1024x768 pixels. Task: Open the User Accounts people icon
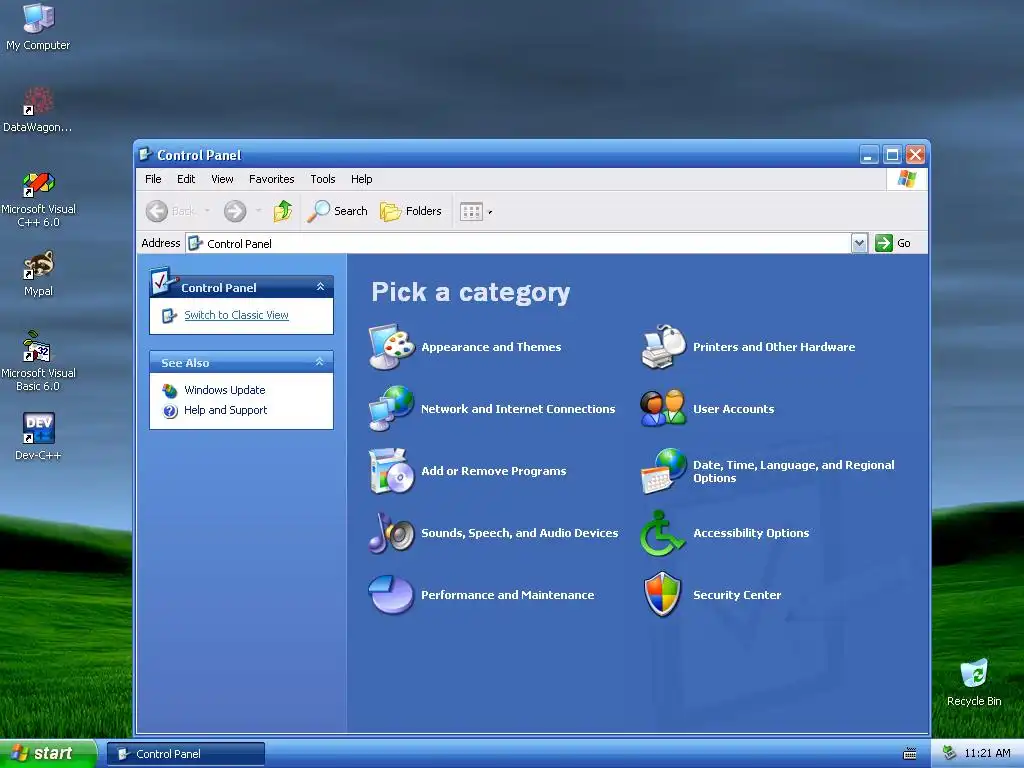664,408
